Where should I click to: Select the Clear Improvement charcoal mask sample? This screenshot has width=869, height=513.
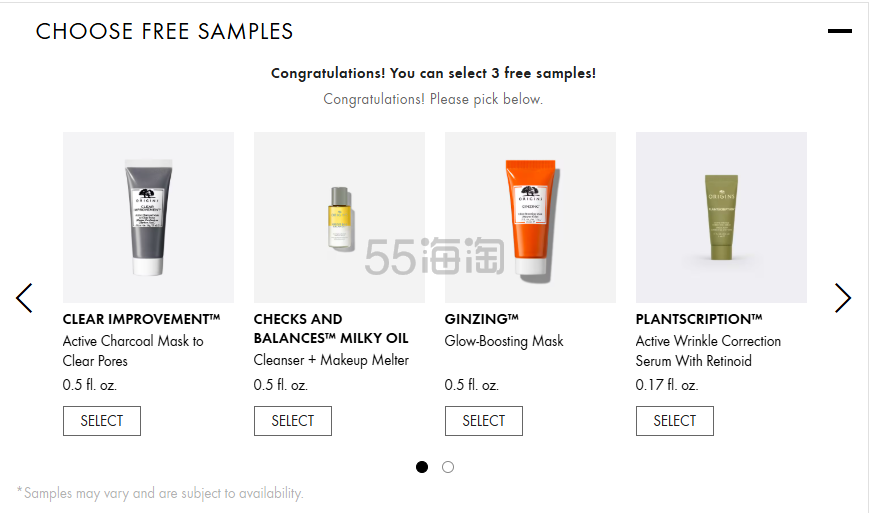tap(102, 421)
